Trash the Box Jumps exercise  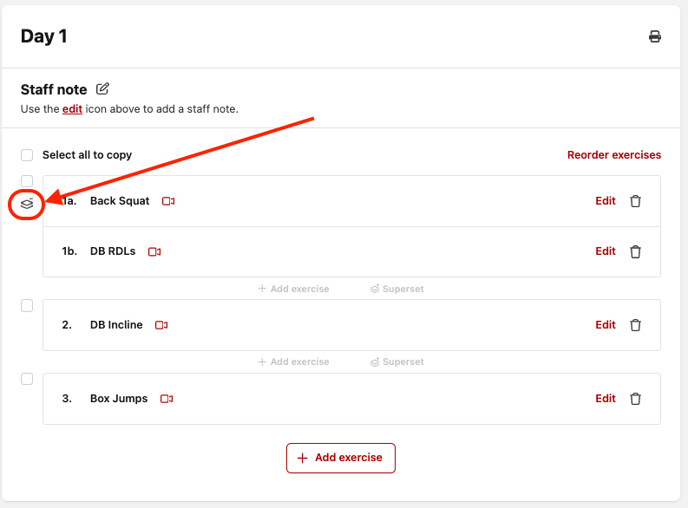635,399
